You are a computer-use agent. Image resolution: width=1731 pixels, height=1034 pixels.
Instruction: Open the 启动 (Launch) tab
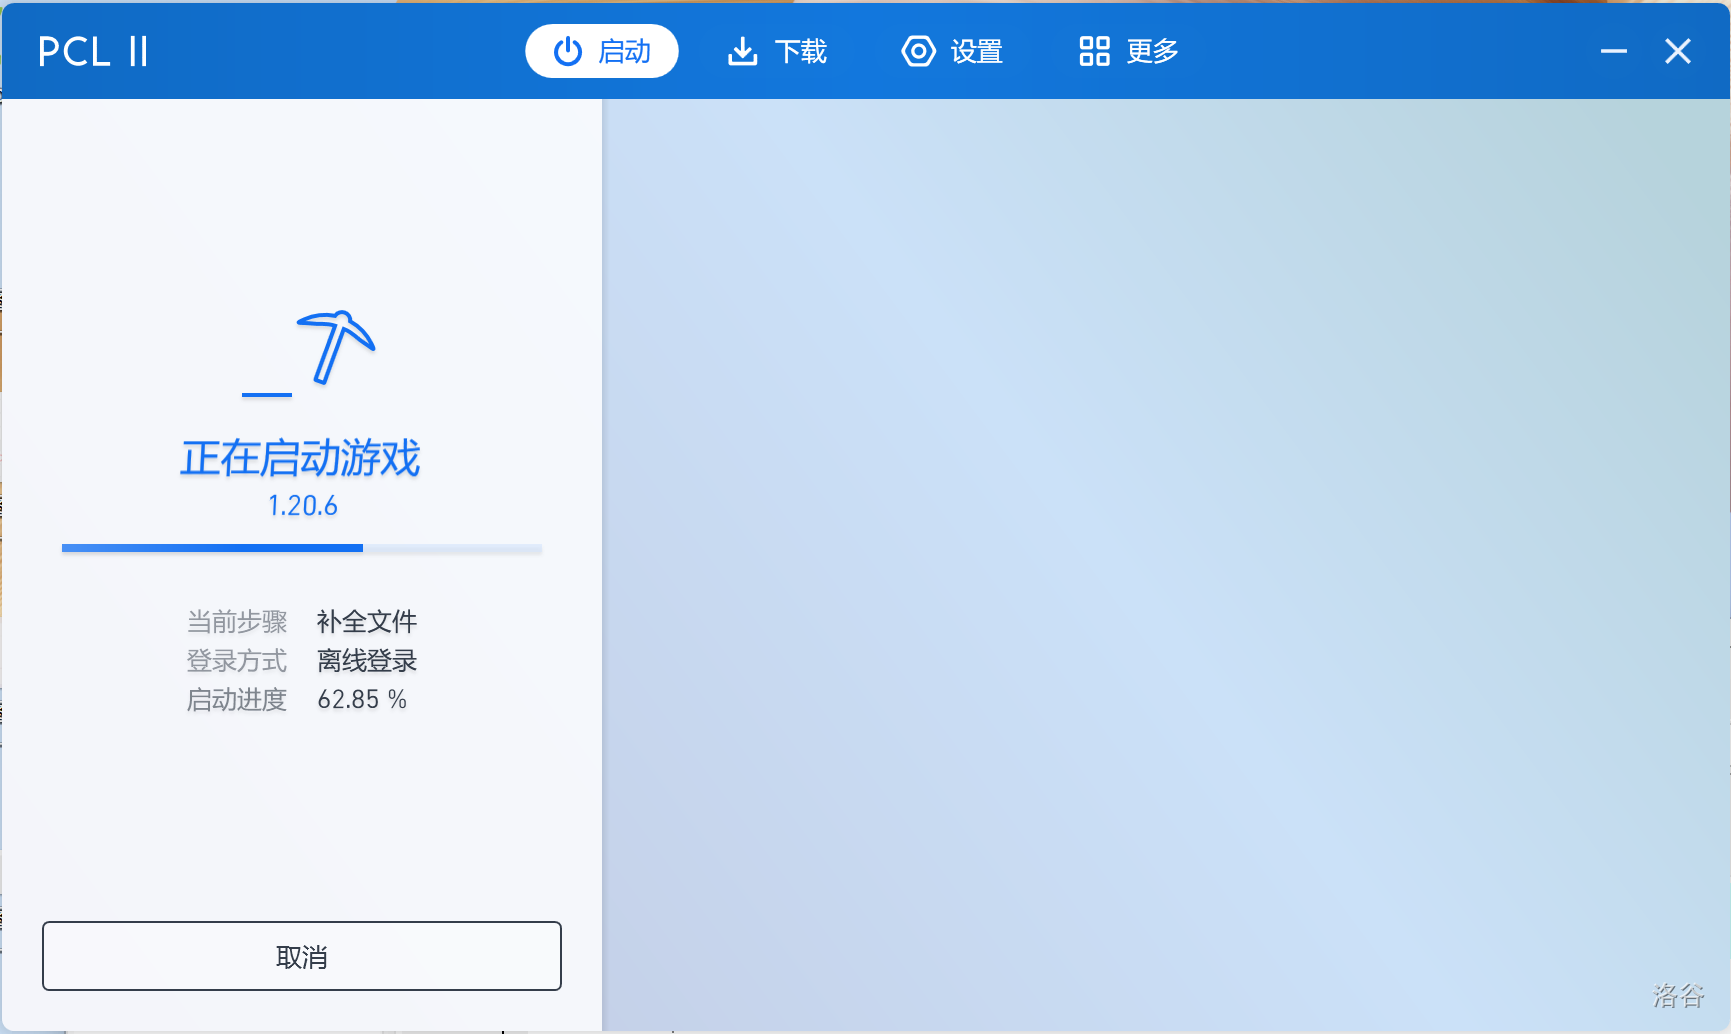602,51
